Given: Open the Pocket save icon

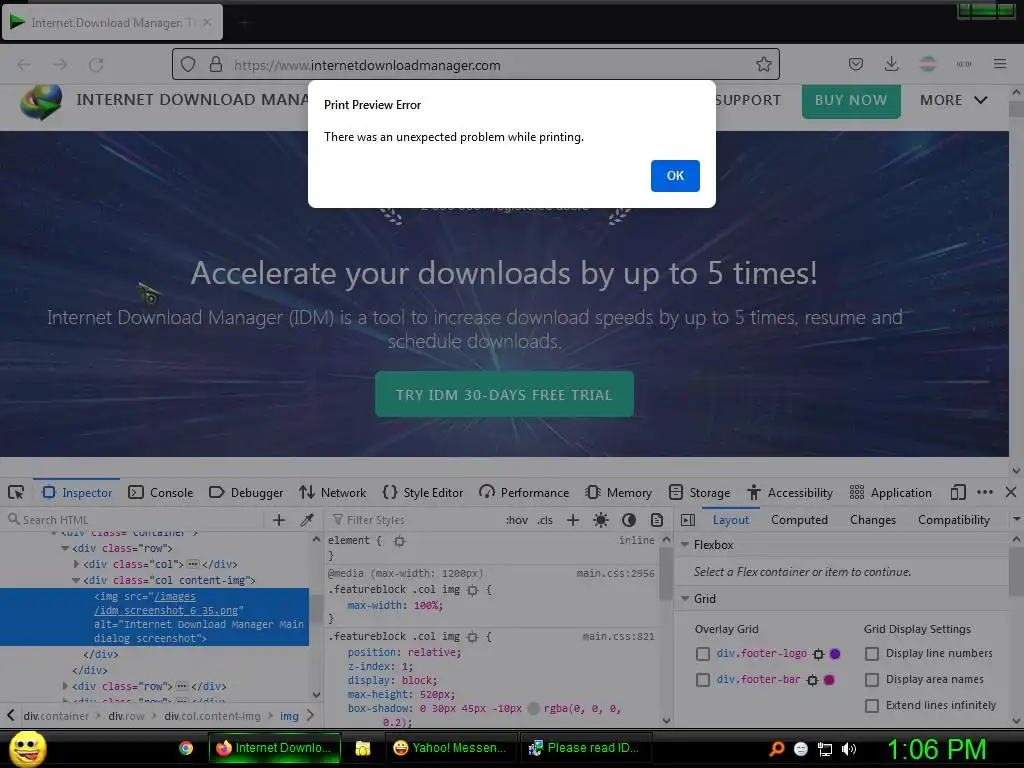Looking at the screenshot, I should pos(856,64).
